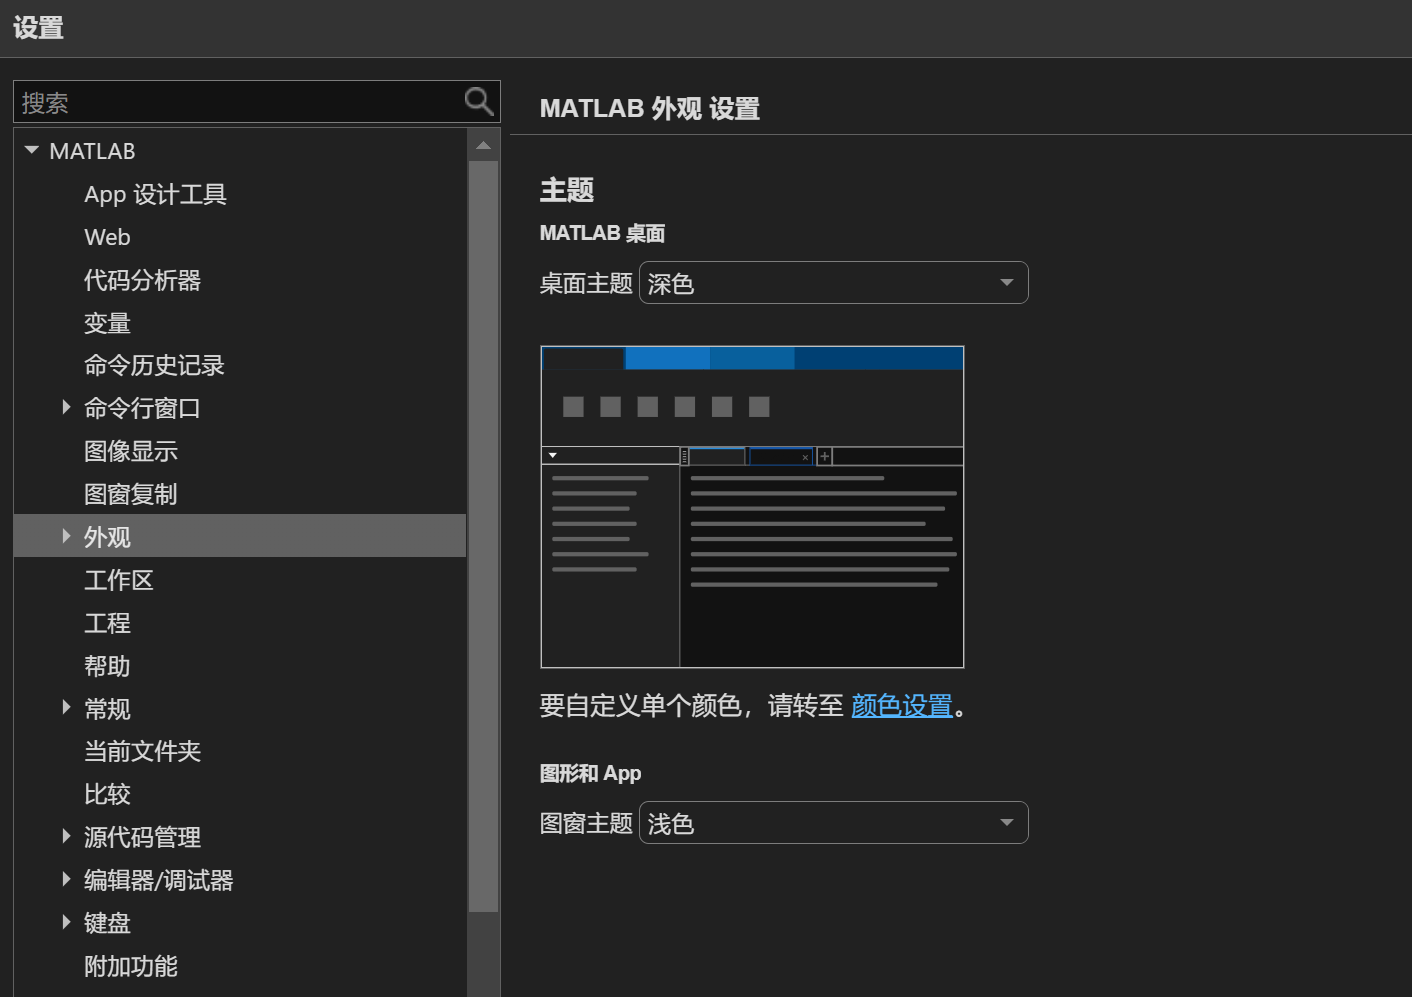This screenshot has height=997, width=1412.
Task: Expand the 源代码管理 tree node
Action: tap(66, 836)
